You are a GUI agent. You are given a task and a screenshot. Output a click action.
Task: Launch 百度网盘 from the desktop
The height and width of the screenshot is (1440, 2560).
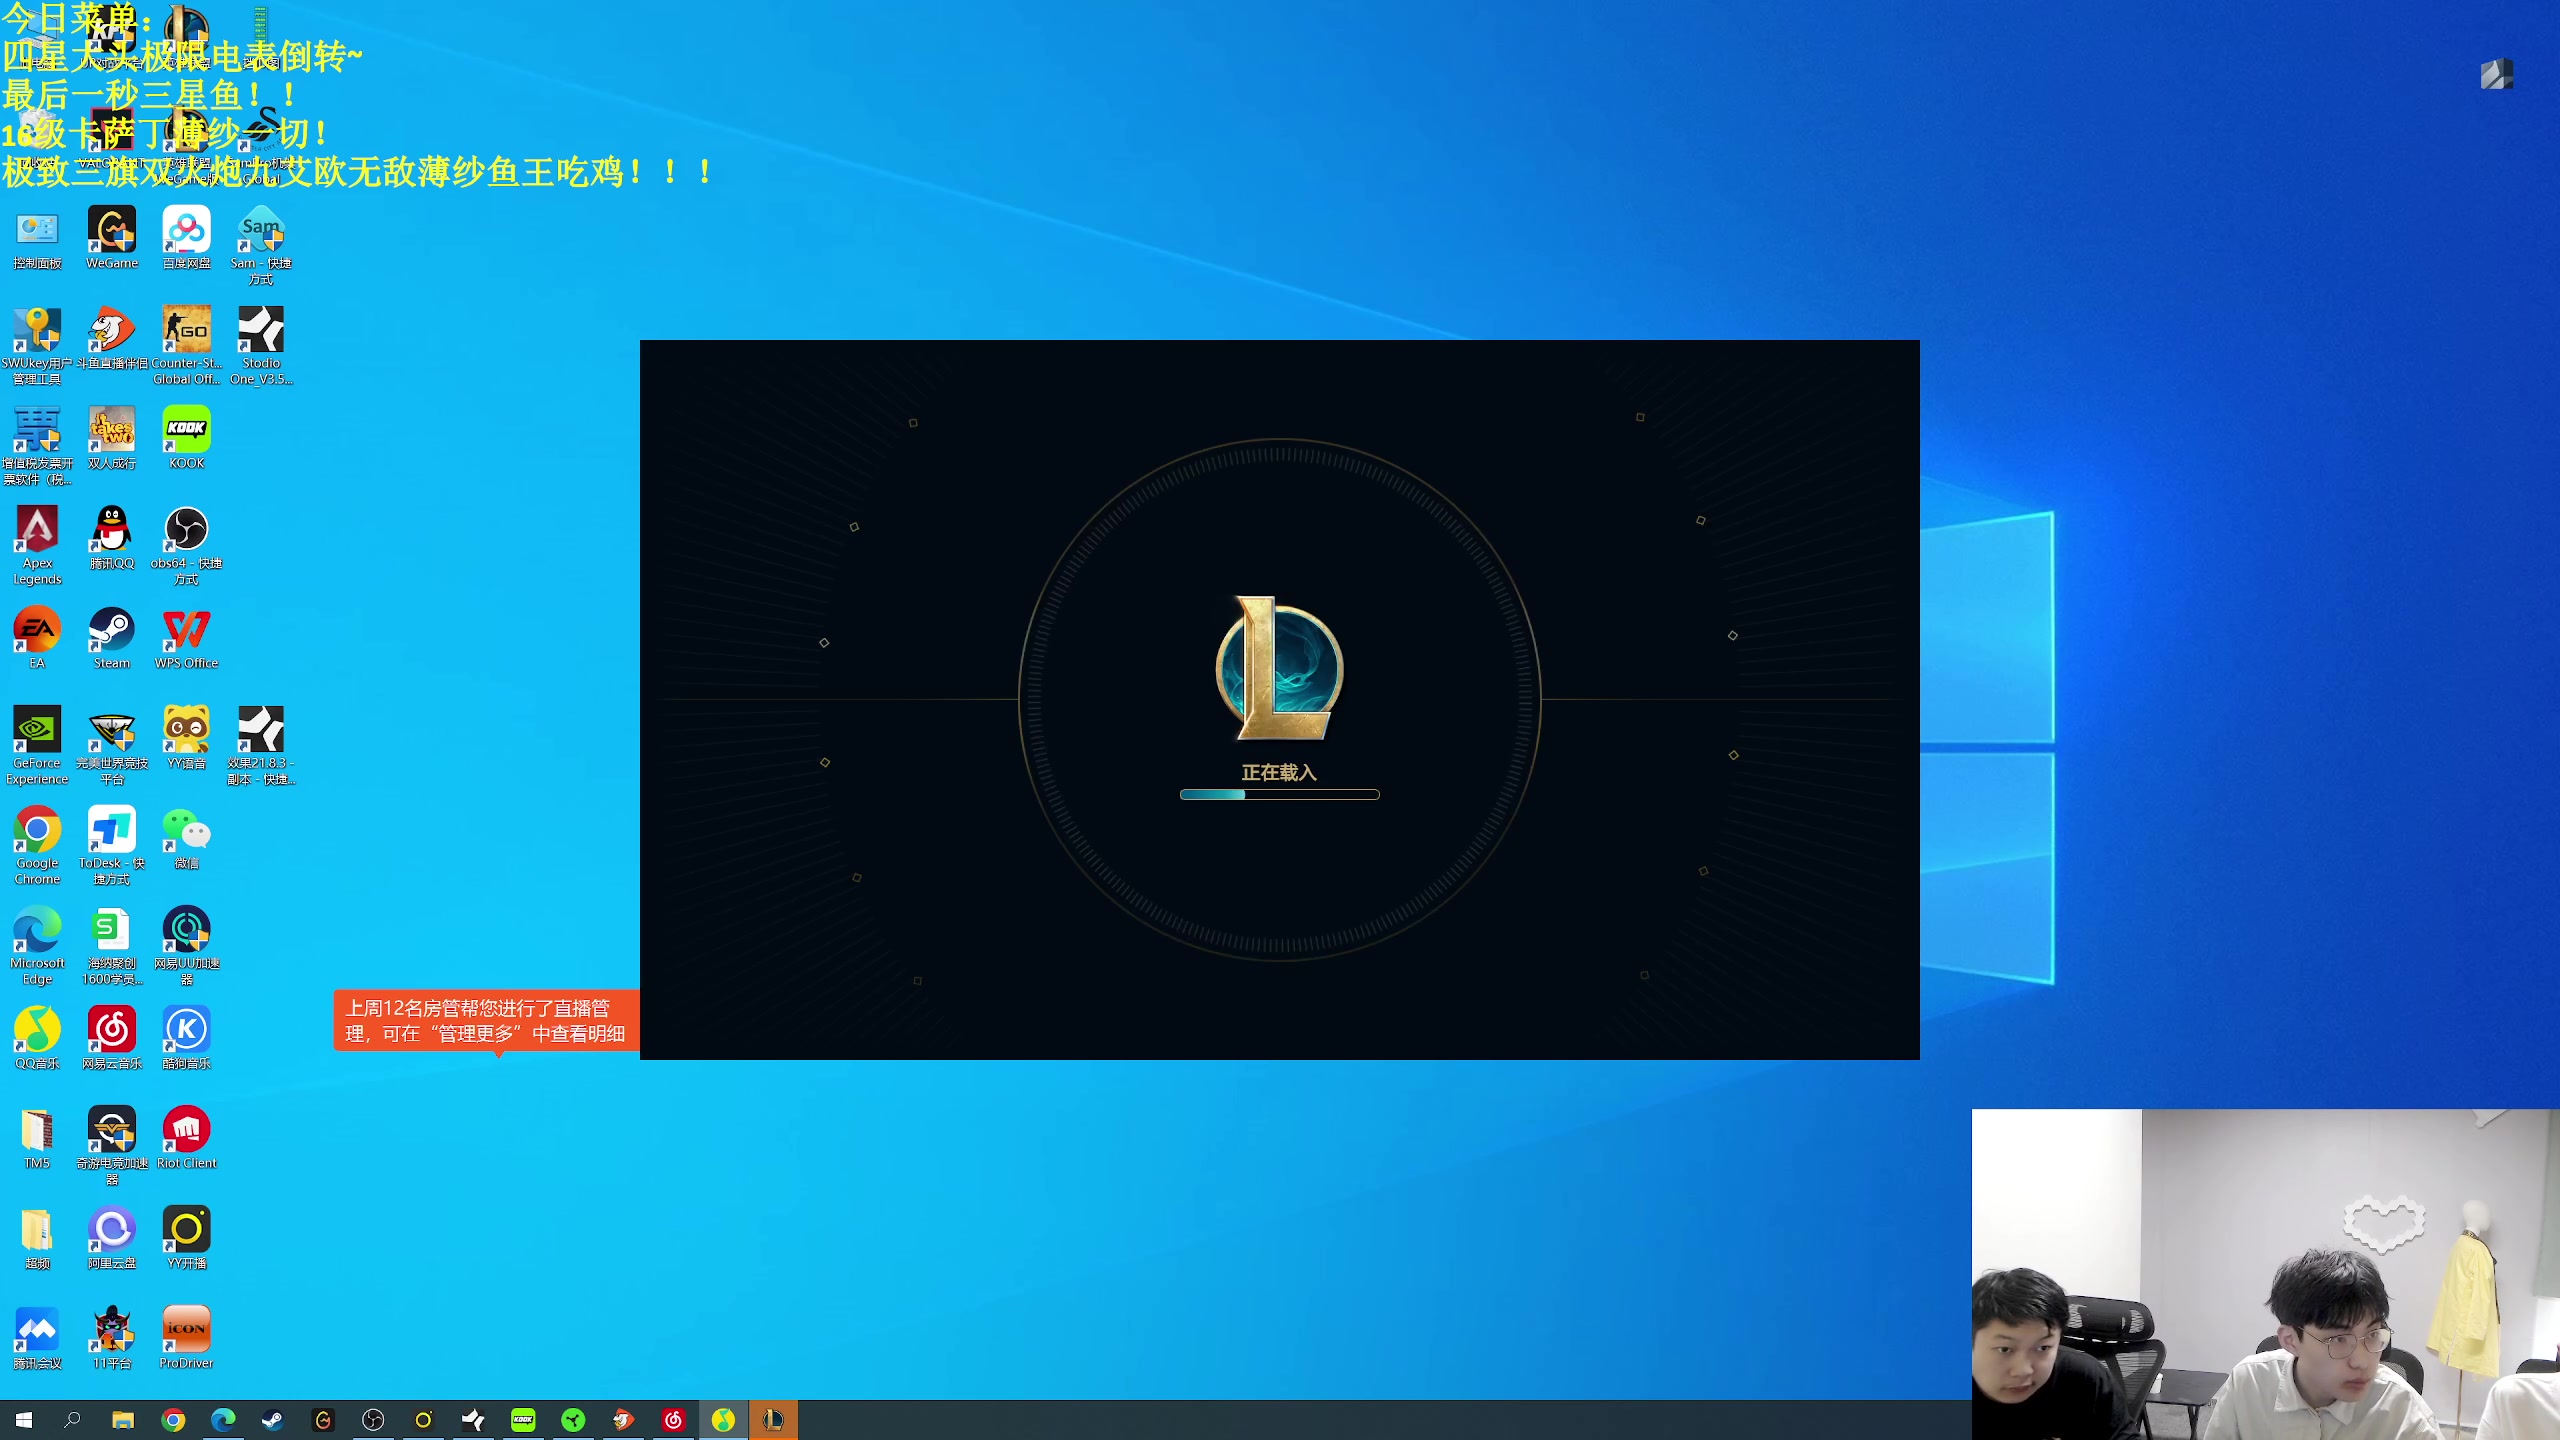point(187,238)
